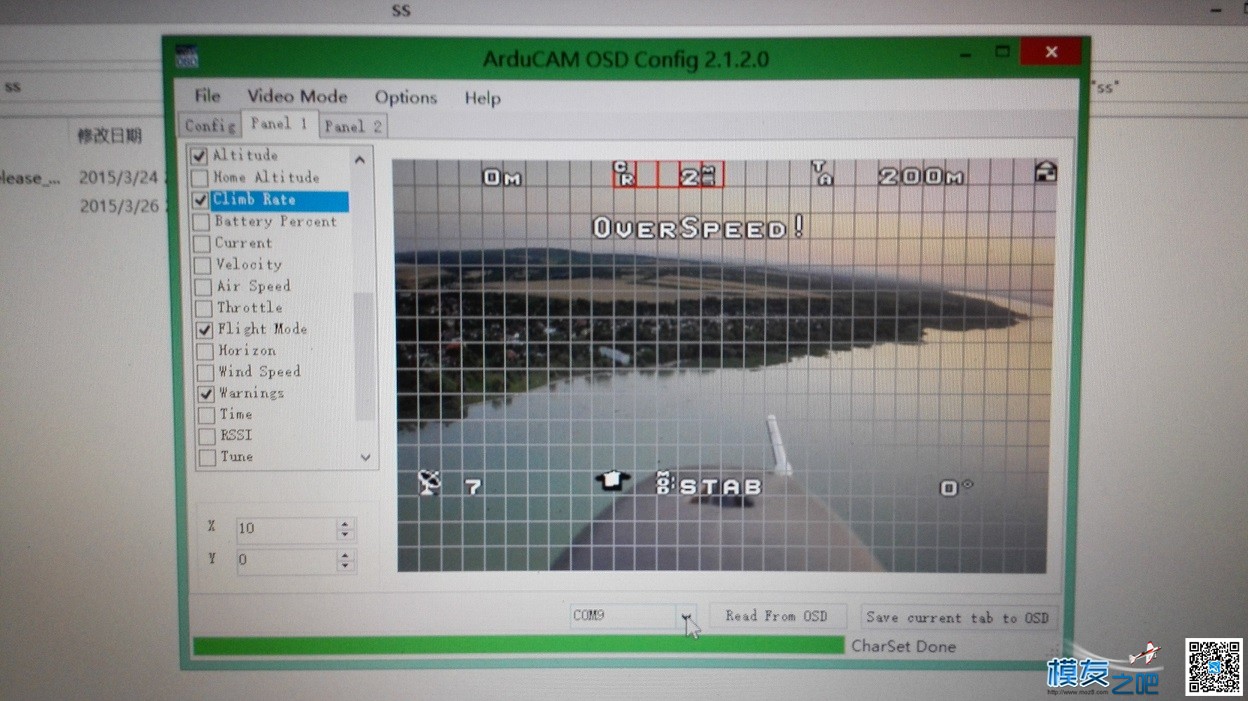Enable the RSSI checkbox
This screenshot has height=701, width=1248.
tap(207, 436)
